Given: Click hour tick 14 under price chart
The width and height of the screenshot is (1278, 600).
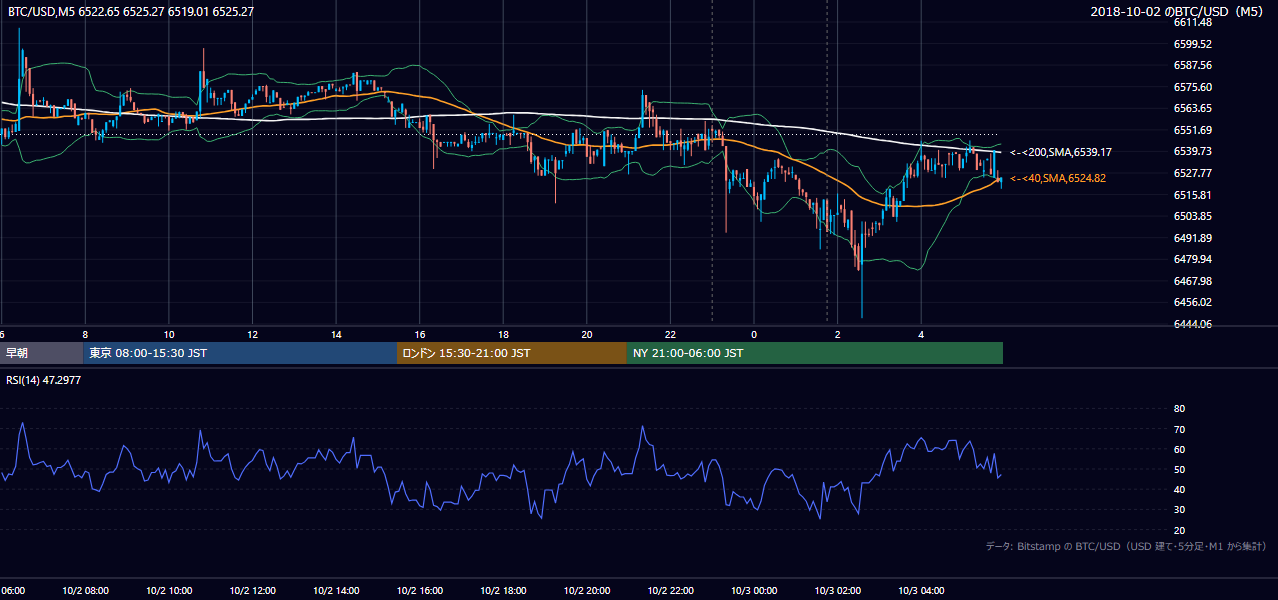Looking at the screenshot, I should click(x=336, y=334).
